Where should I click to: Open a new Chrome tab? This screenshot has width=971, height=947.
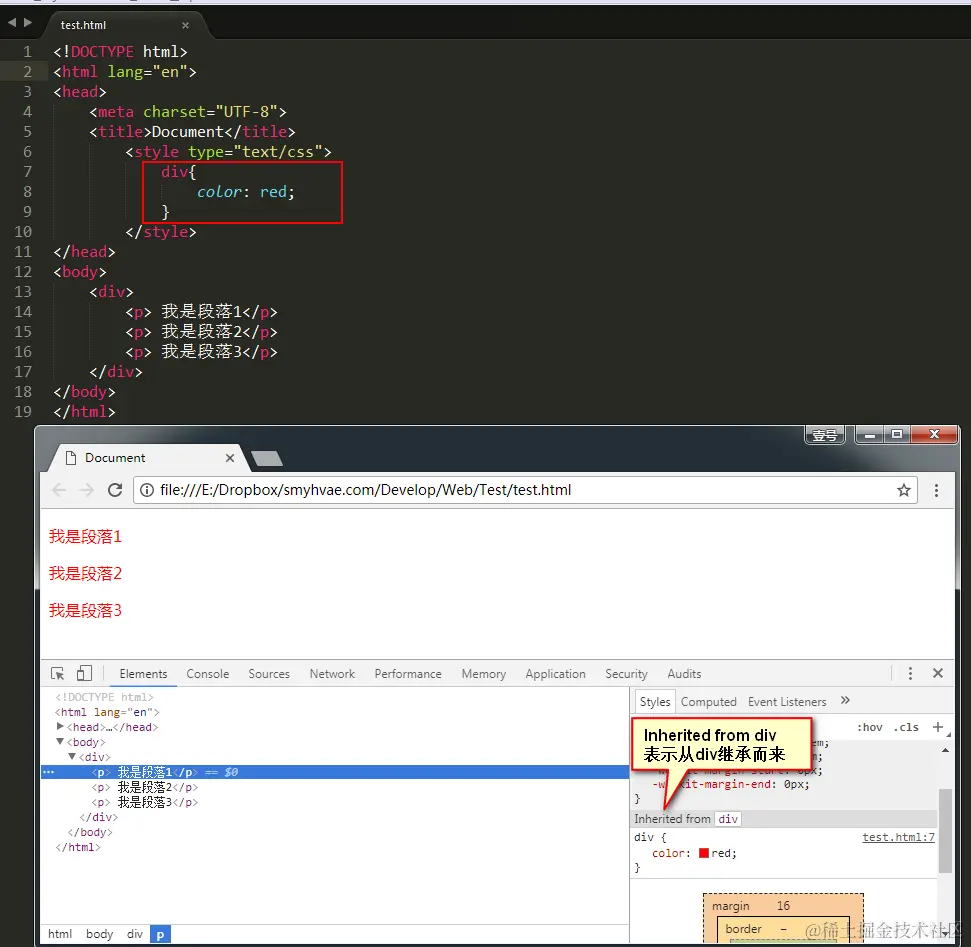click(267, 459)
